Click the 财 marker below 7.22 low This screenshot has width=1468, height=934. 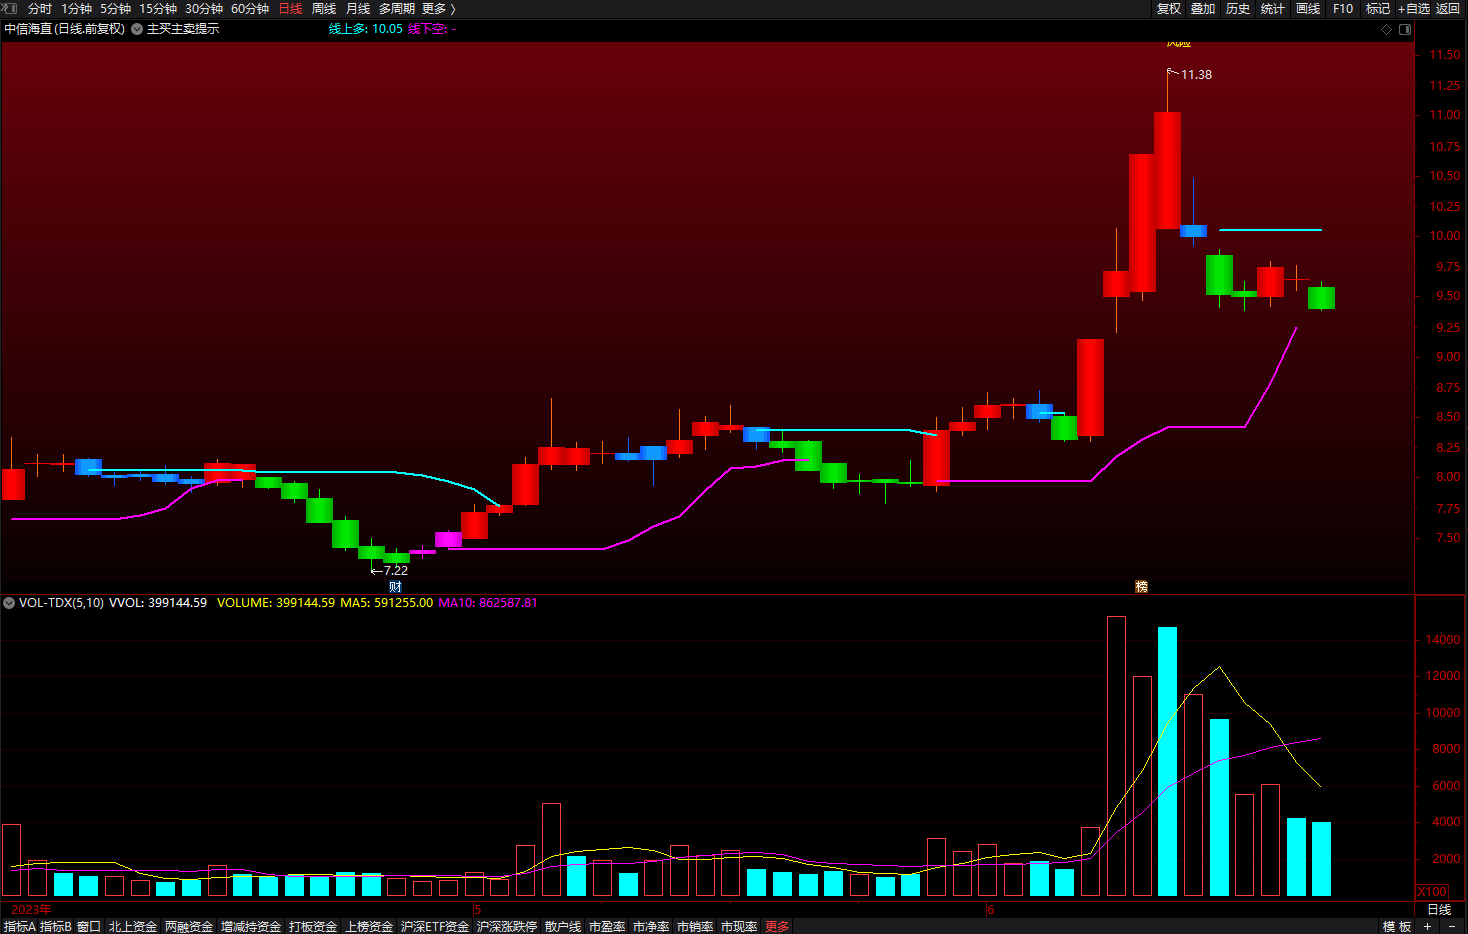click(395, 587)
